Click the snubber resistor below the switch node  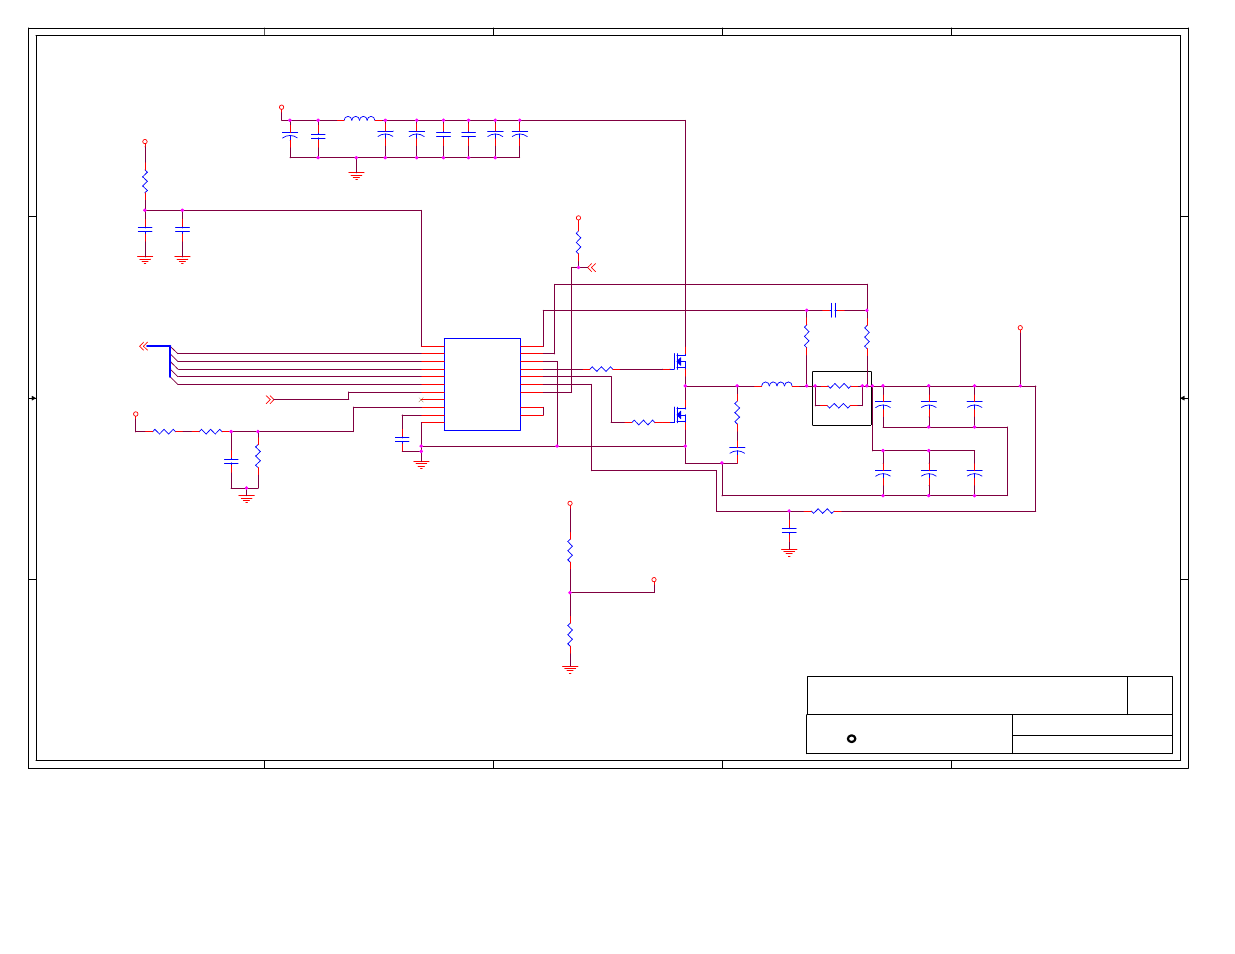coord(737,412)
